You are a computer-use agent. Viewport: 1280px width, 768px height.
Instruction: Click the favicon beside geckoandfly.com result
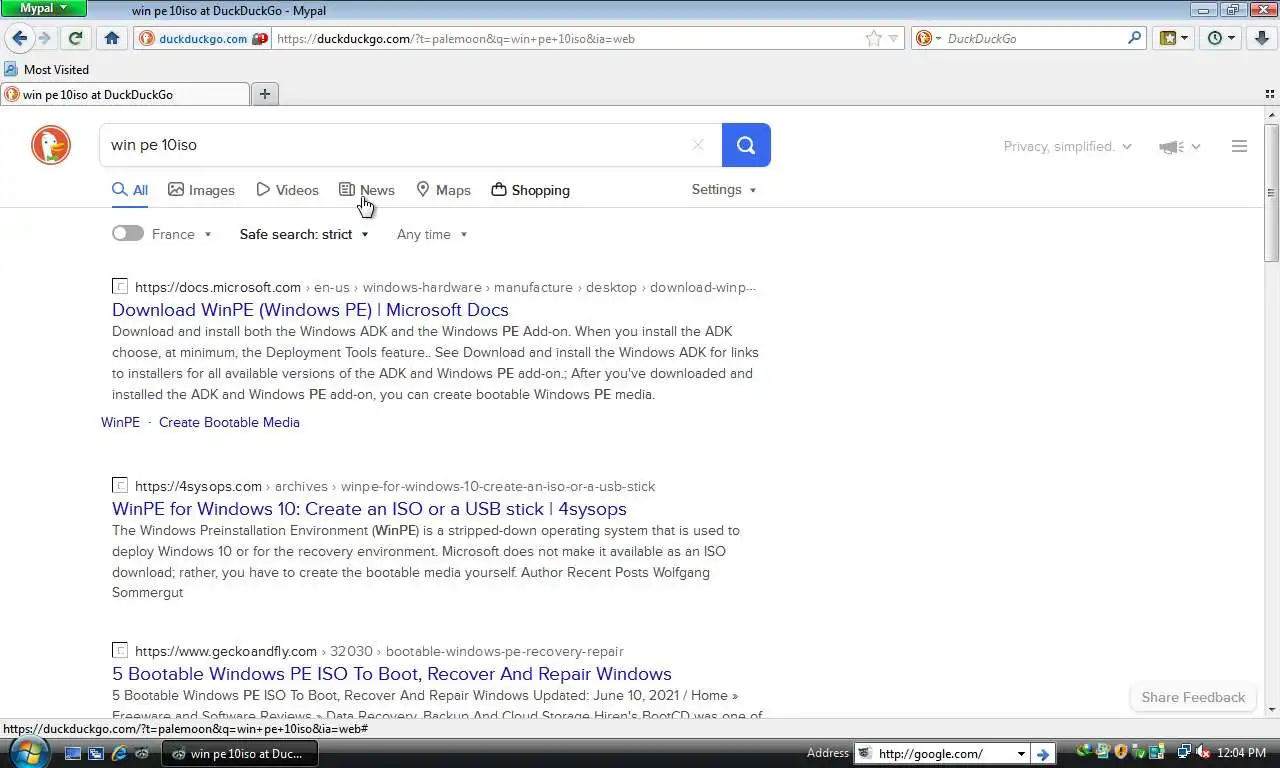click(120, 651)
